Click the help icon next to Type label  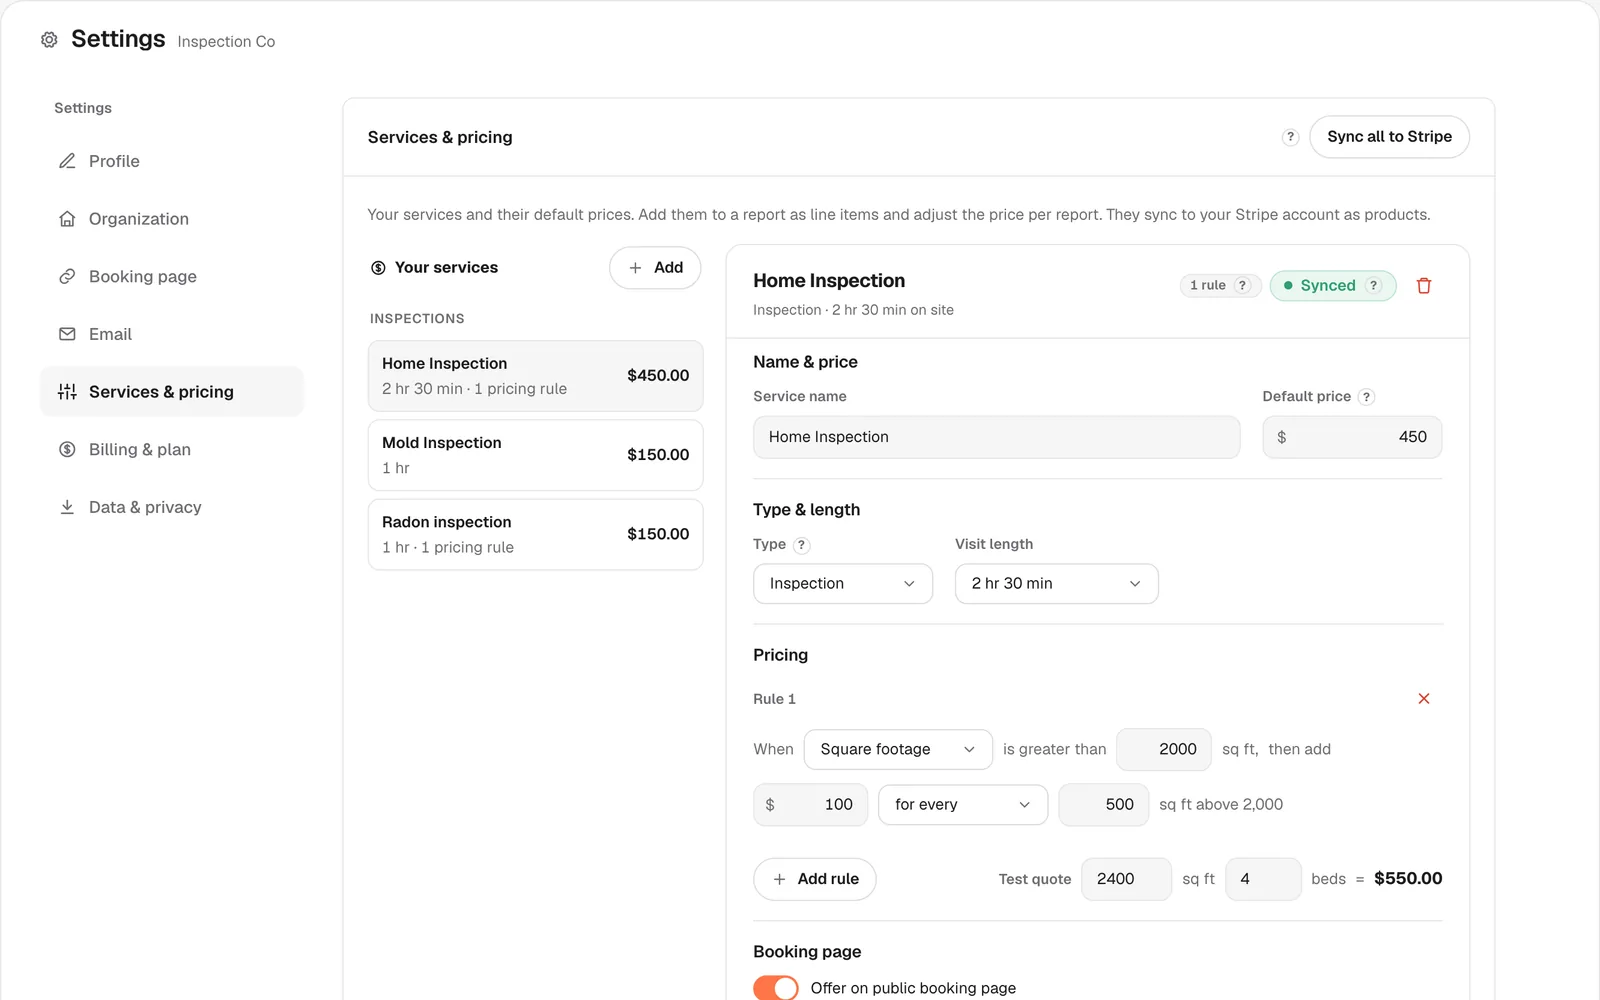[x=801, y=545]
